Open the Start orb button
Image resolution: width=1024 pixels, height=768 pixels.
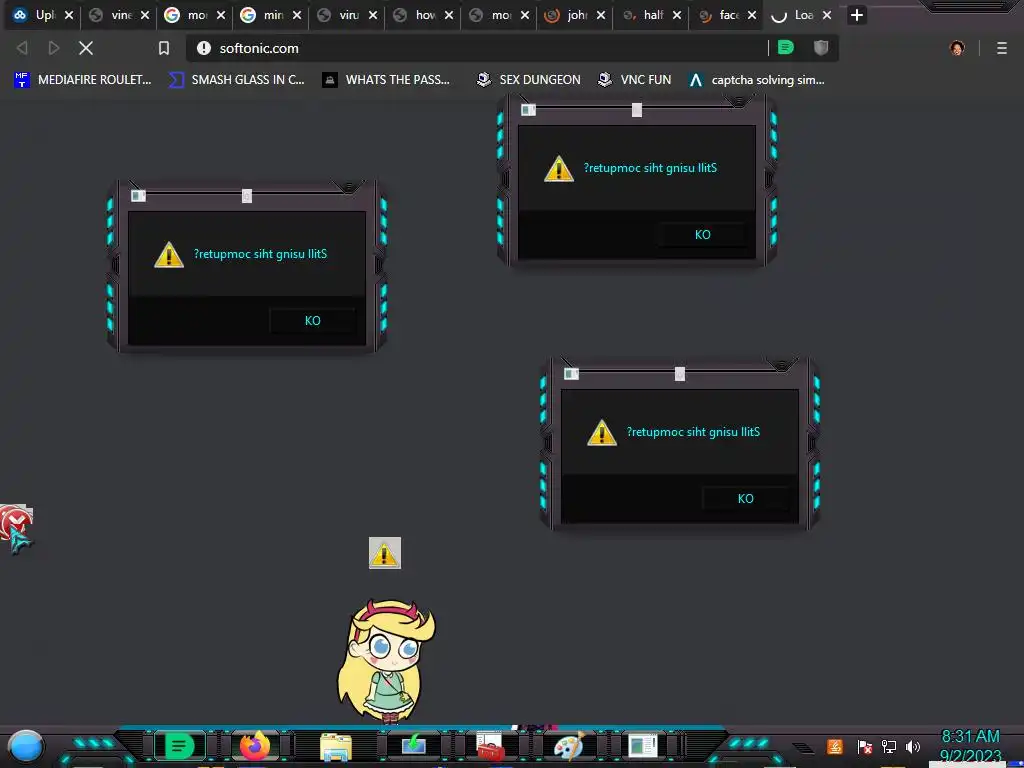click(x=26, y=746)
